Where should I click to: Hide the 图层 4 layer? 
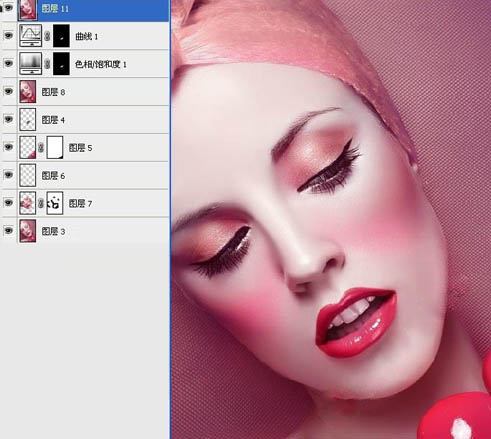pyautogui.click(x=8, y=119)
